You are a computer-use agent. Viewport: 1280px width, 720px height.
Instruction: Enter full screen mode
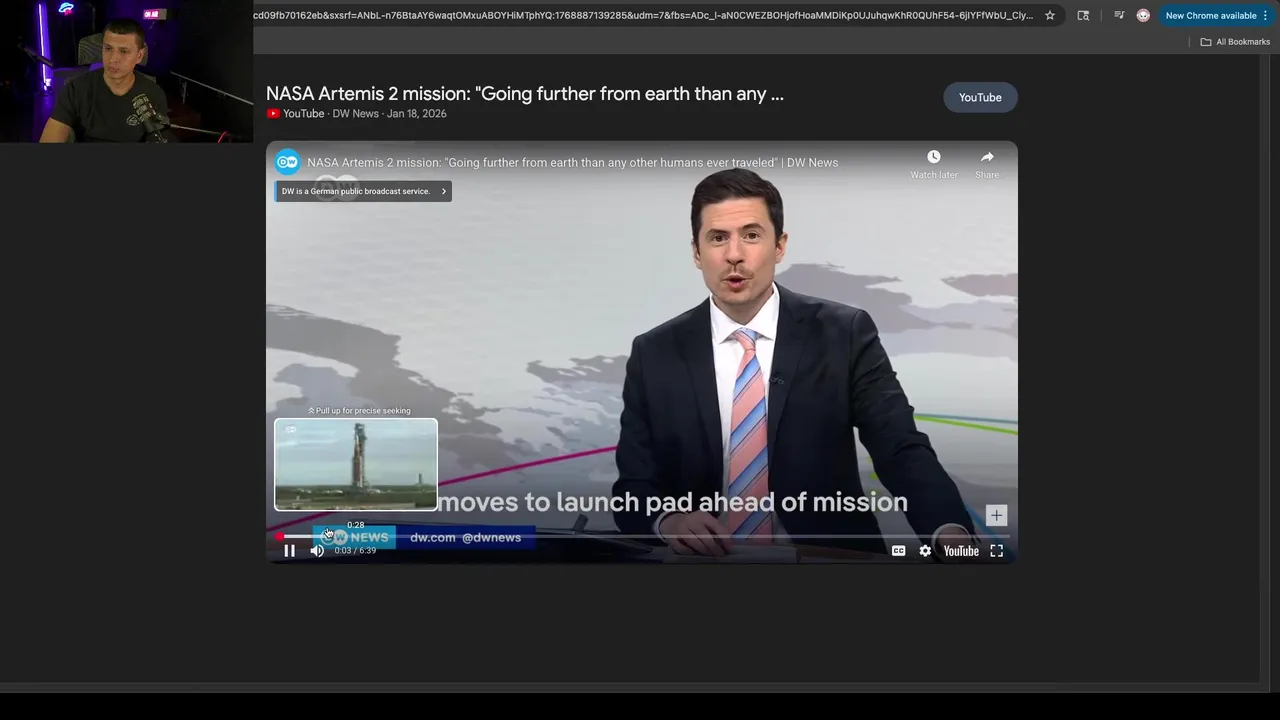(x=997, y=551)
